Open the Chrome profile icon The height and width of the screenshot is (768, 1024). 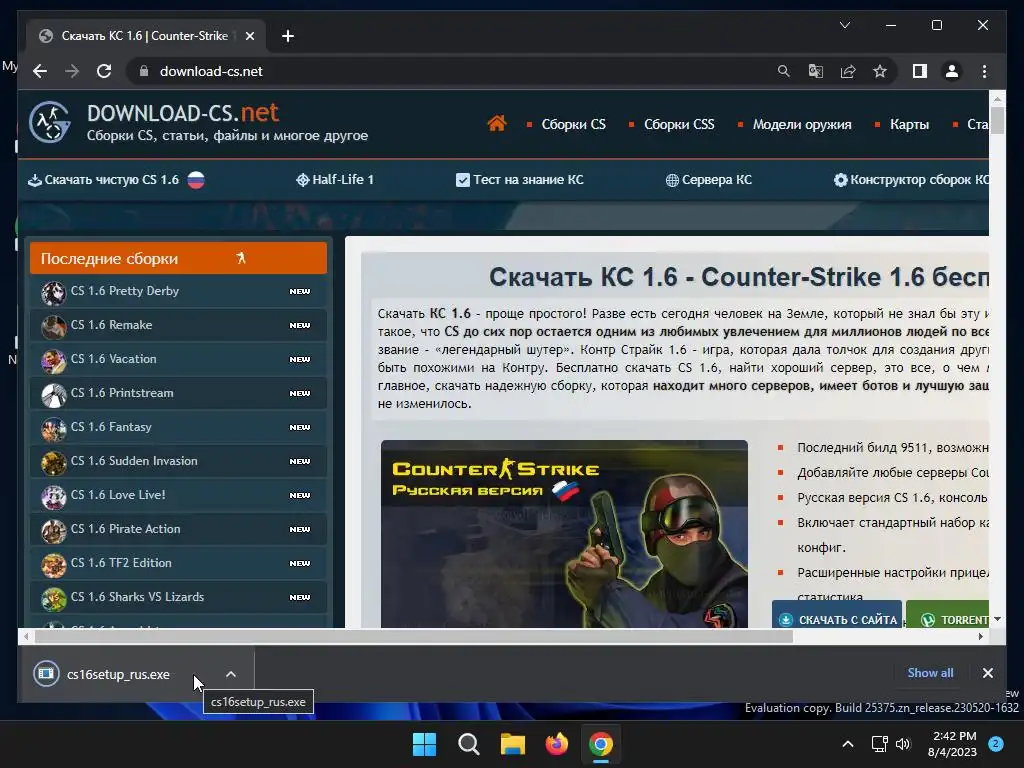point(952,71)
